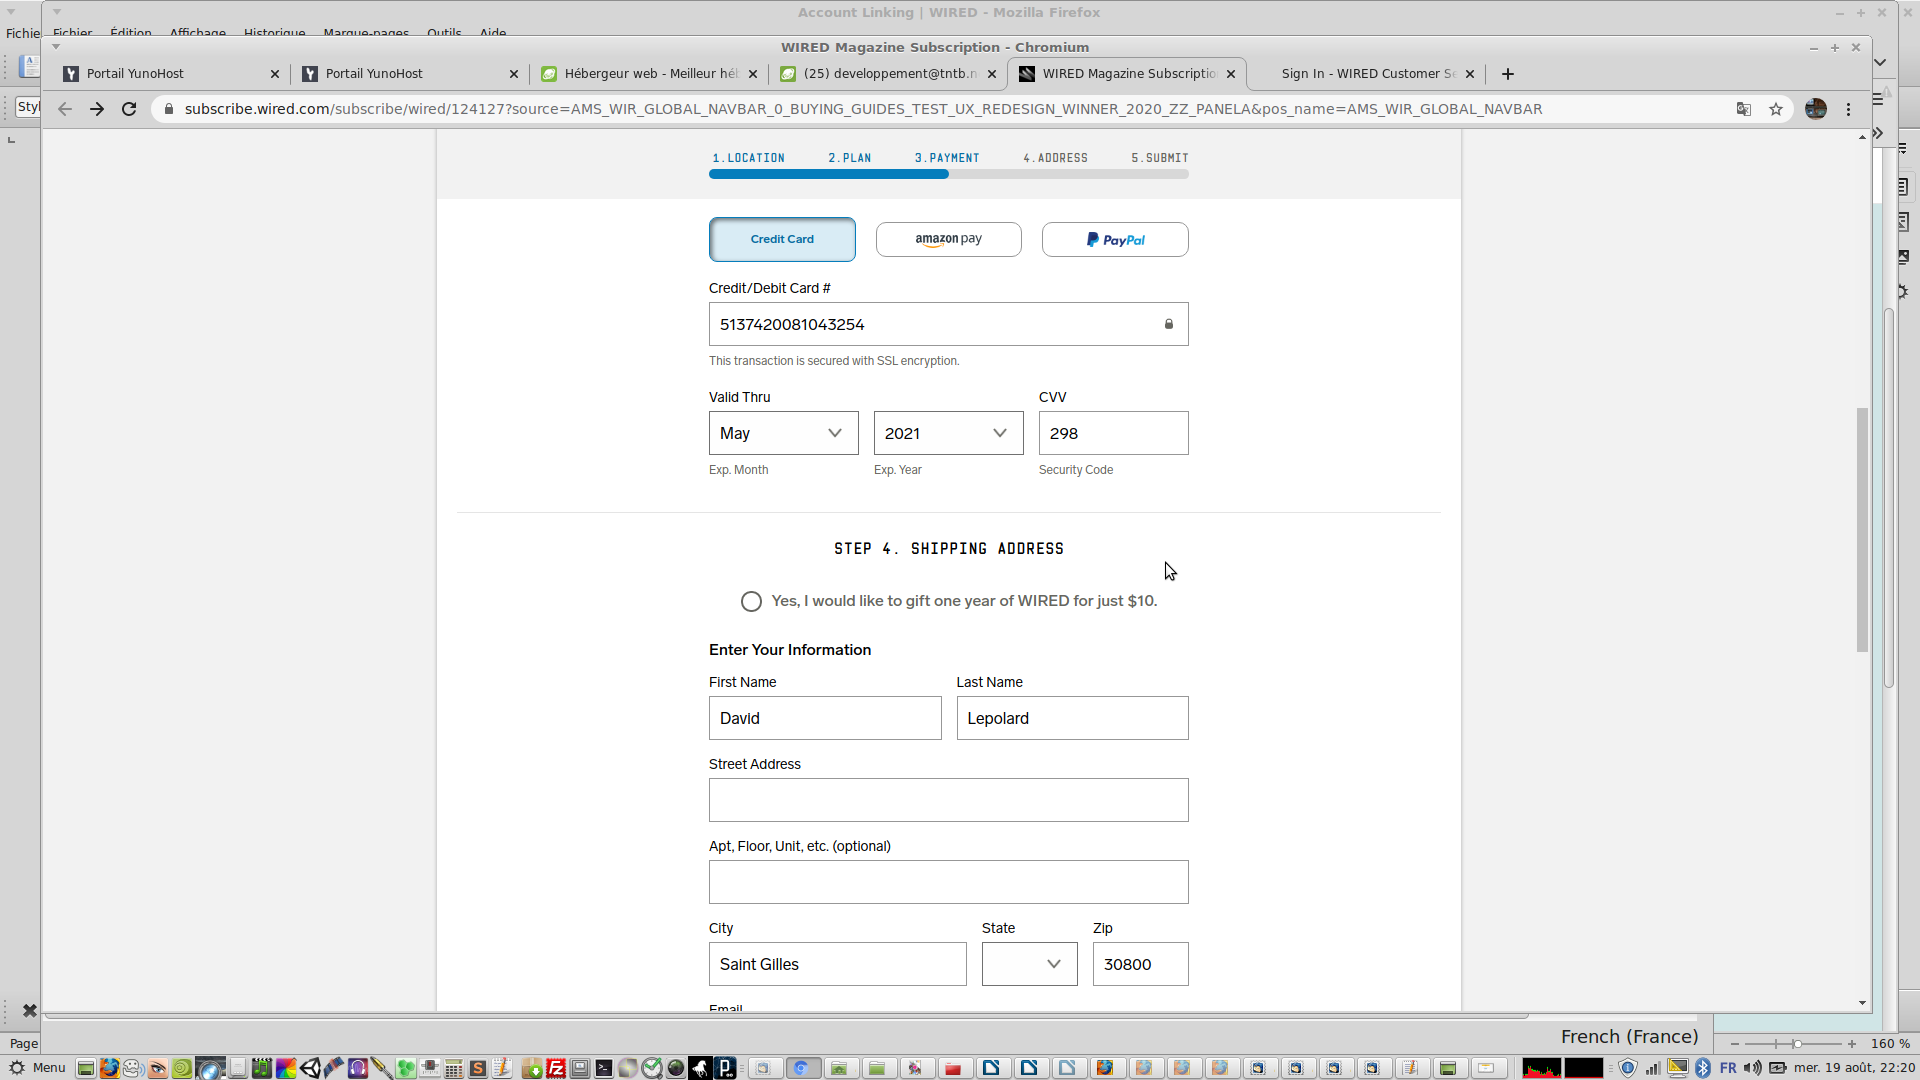Viewport: 1920px width, 1080px height.
Task: Bookmark this page with the star icon
Action: [x=1776, y=109]
